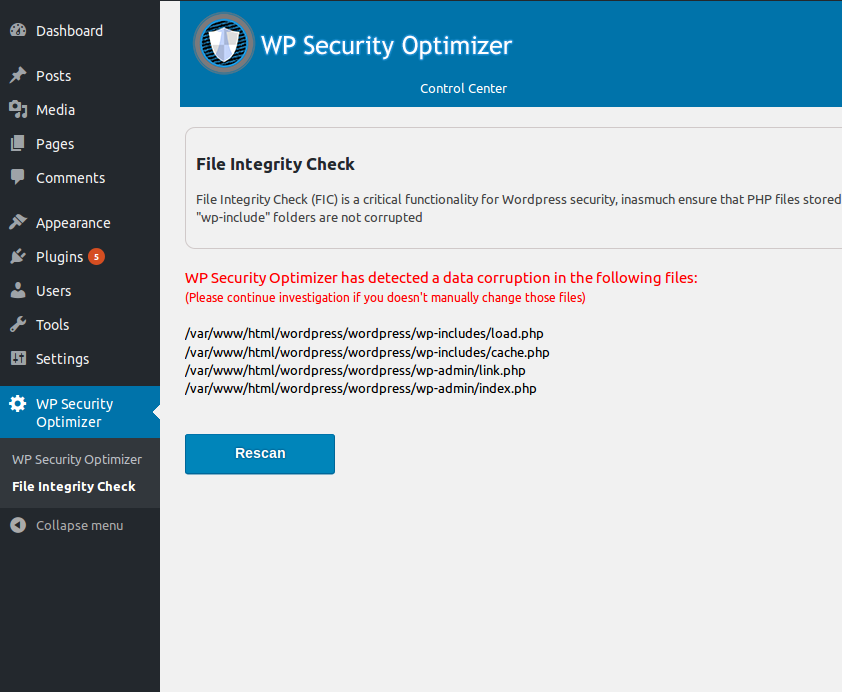Image resolution: width=842 pixels, height=692 pixels.
Task: Click the Dashboard gauge icon
Action: pos(18,31)
